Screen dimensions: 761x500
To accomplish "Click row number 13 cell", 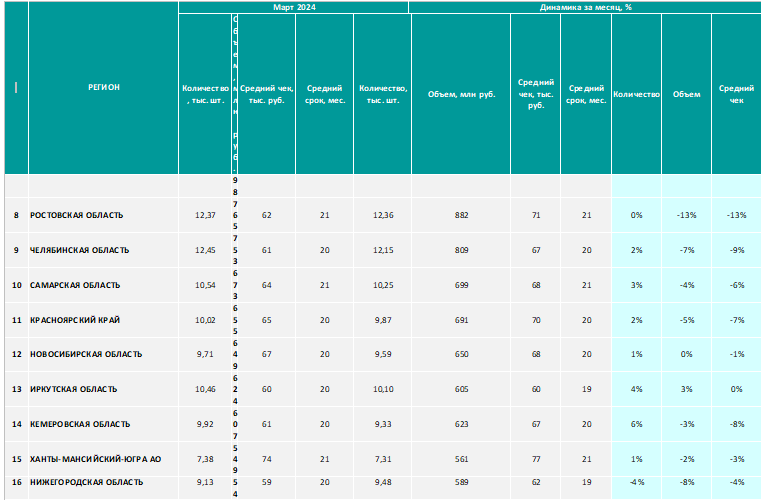I will click(x=17, y=389).
